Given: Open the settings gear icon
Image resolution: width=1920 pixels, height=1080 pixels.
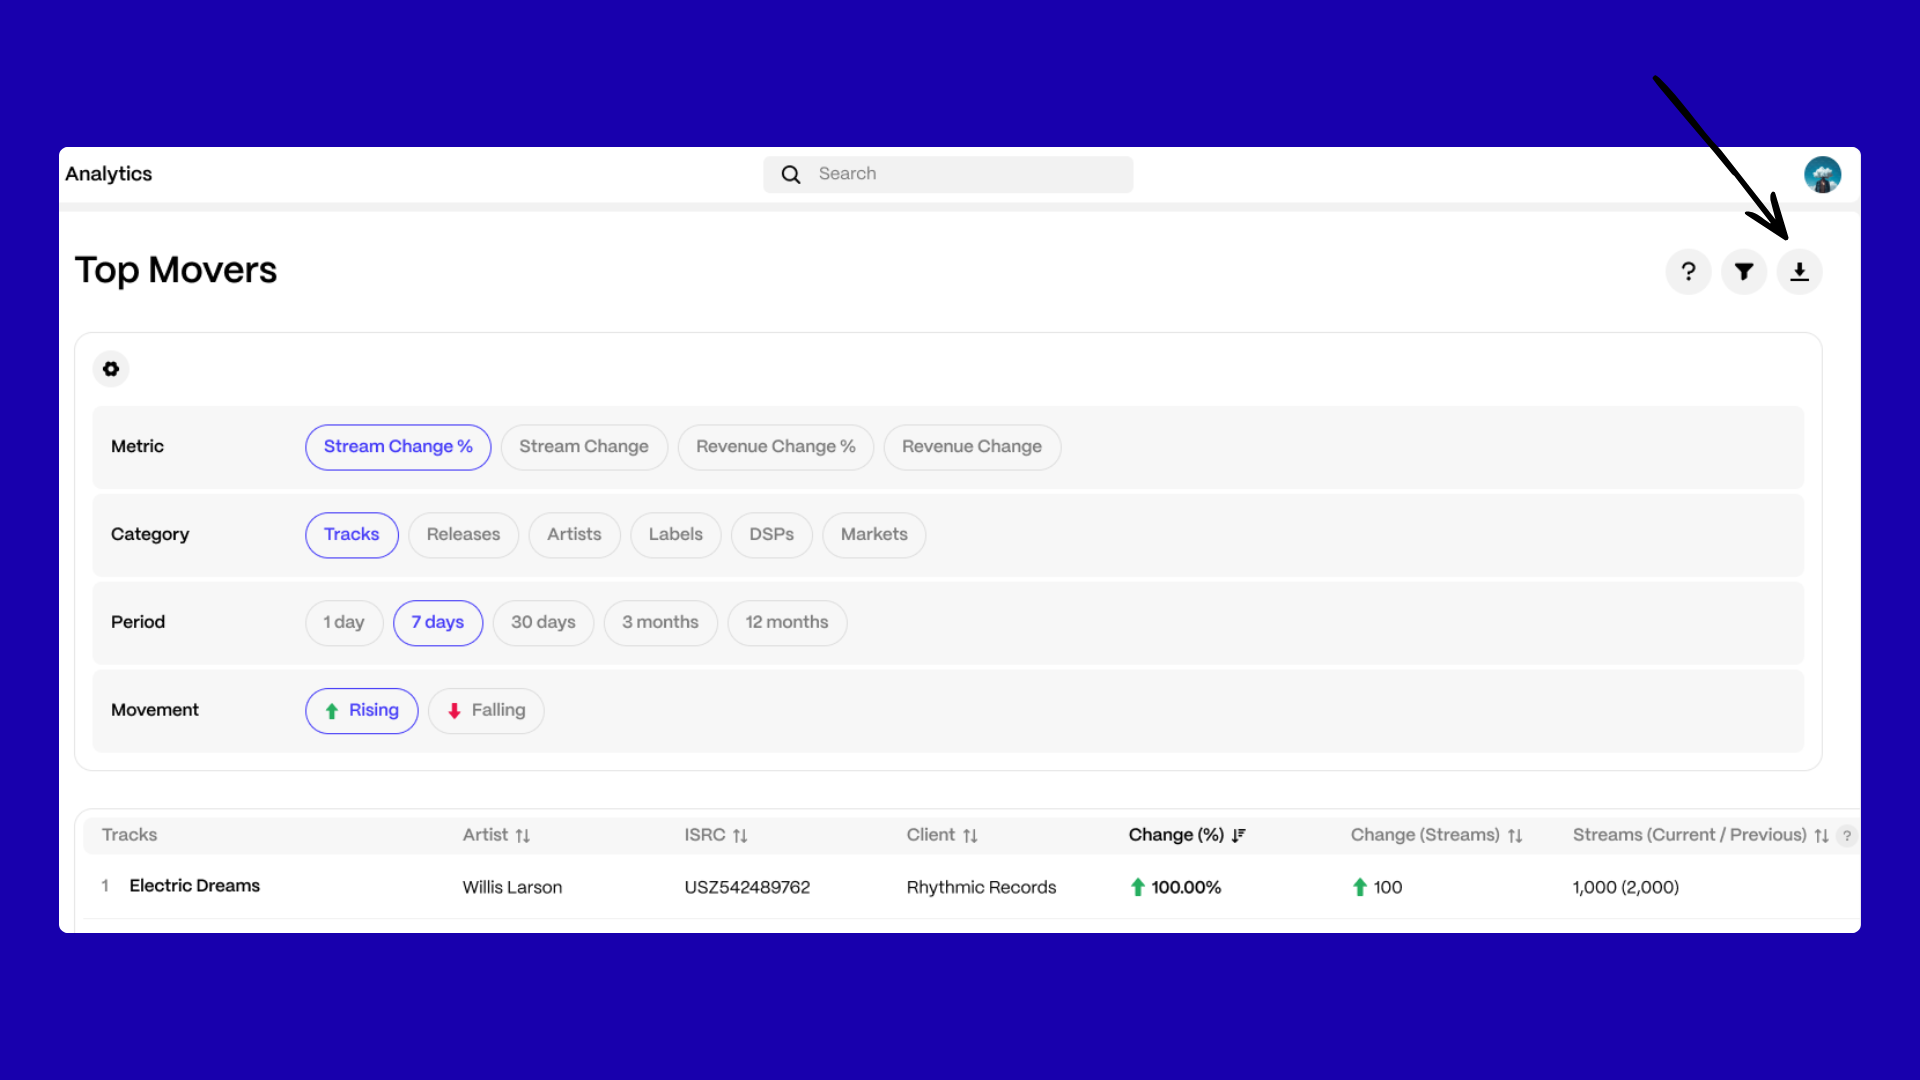Looking at the screenshot, I should pyautogui.click(x=111, y=369).
